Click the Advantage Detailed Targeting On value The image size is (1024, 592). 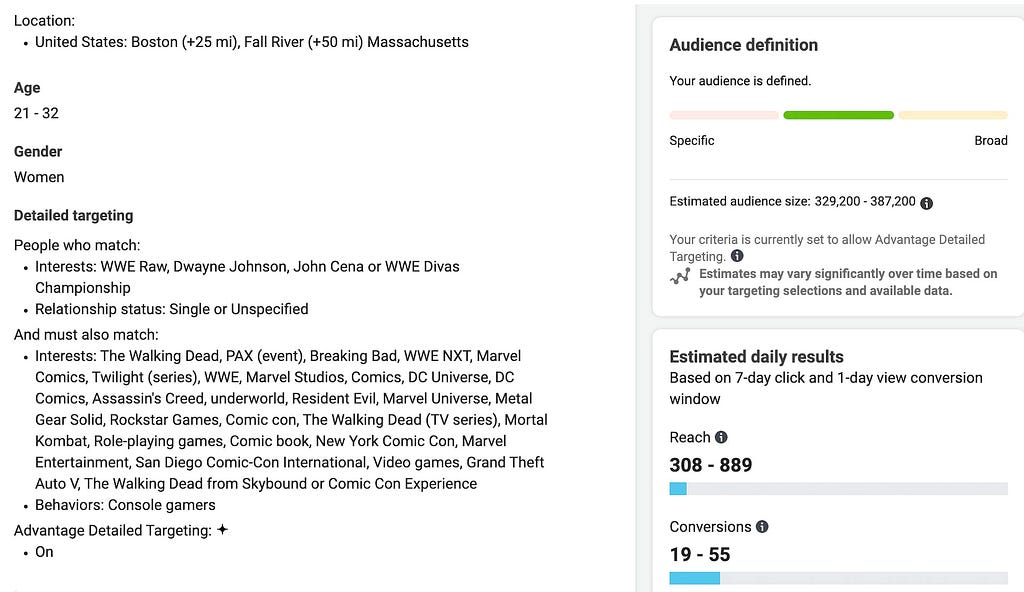[44, 552]
